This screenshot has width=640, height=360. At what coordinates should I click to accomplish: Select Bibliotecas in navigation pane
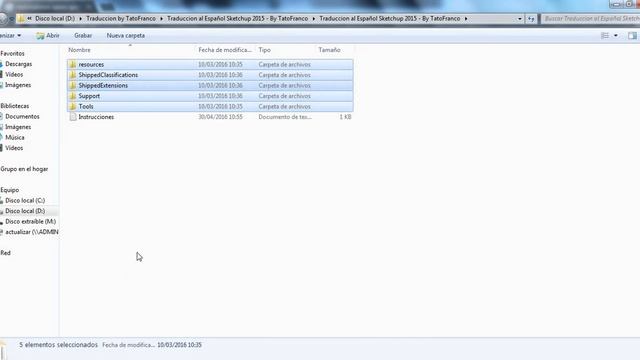pyautogui.click(x=15, y=106)
